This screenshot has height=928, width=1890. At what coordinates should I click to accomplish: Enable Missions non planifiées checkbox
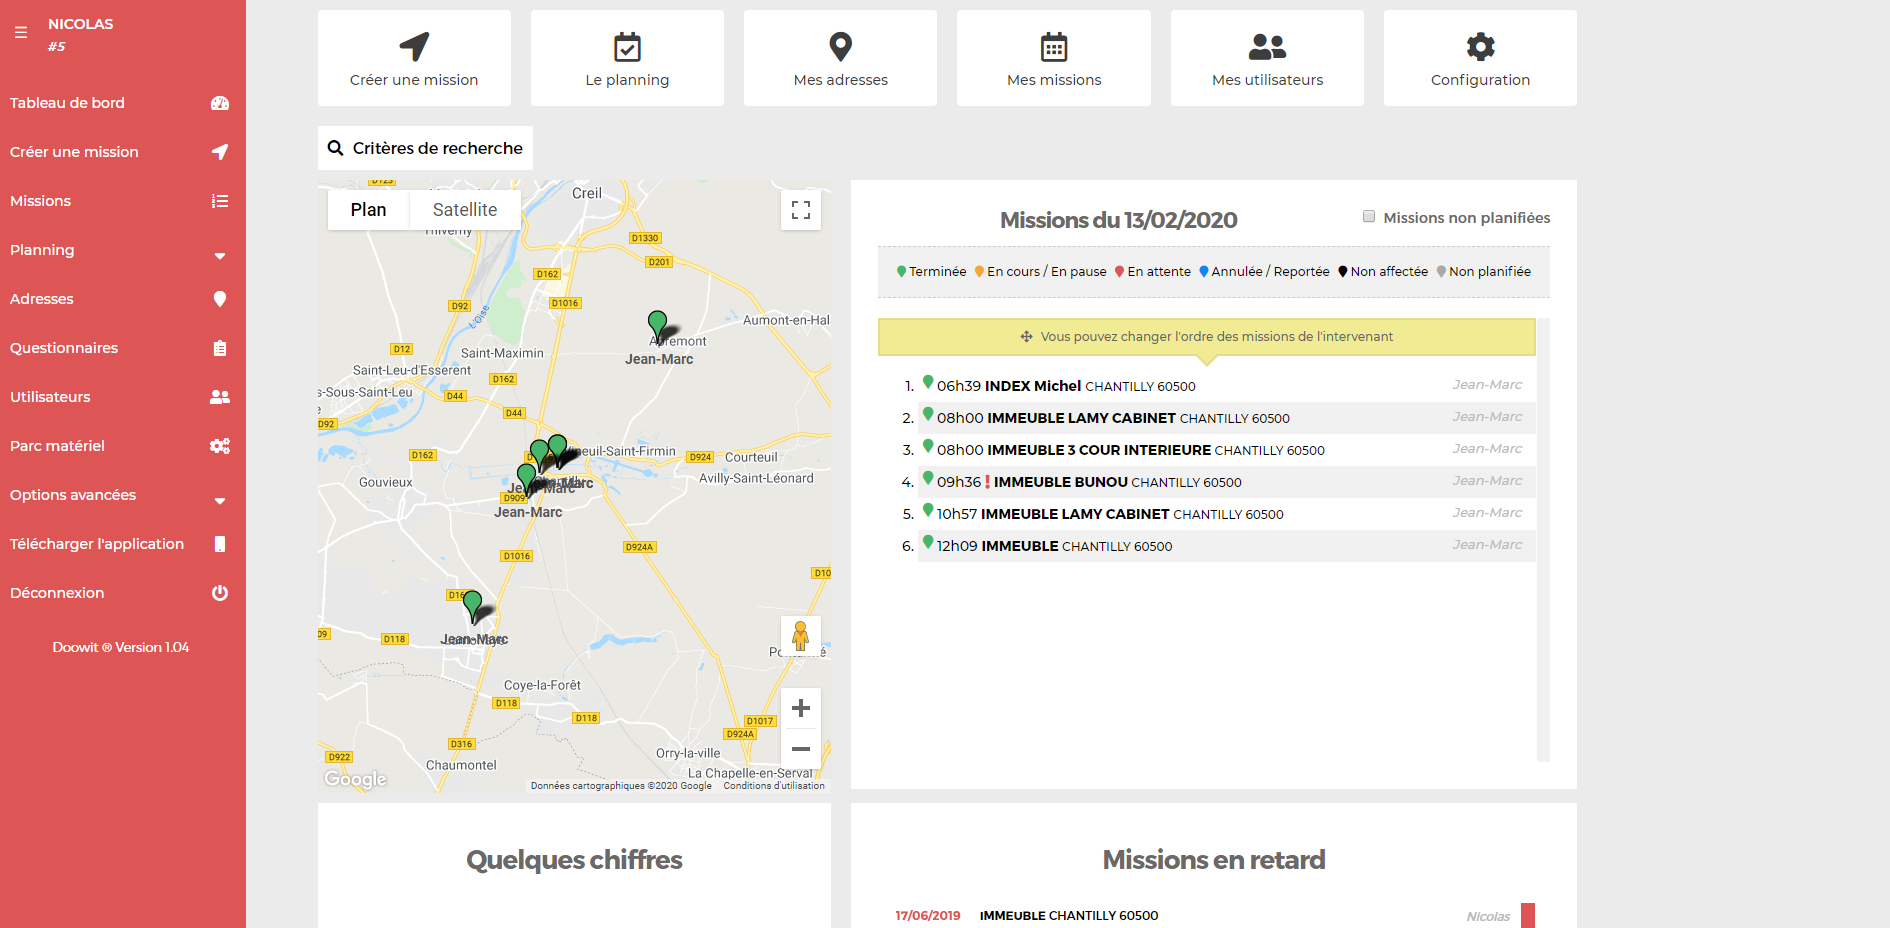[1369, 217]
